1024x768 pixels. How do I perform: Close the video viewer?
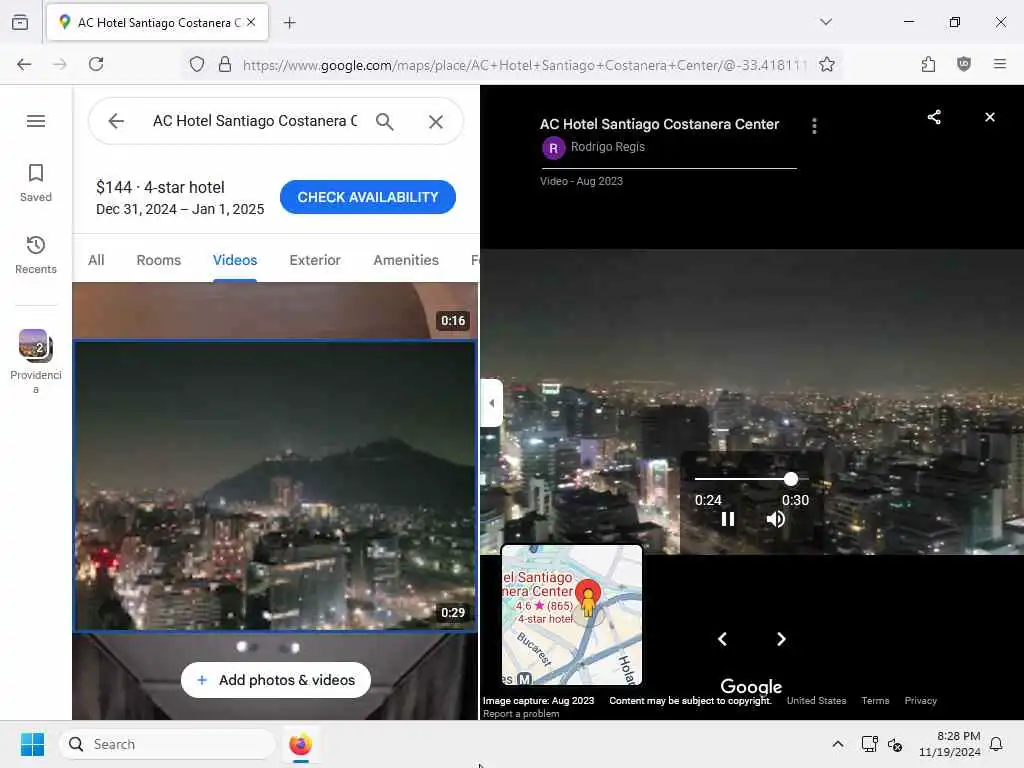coord(990,117)
